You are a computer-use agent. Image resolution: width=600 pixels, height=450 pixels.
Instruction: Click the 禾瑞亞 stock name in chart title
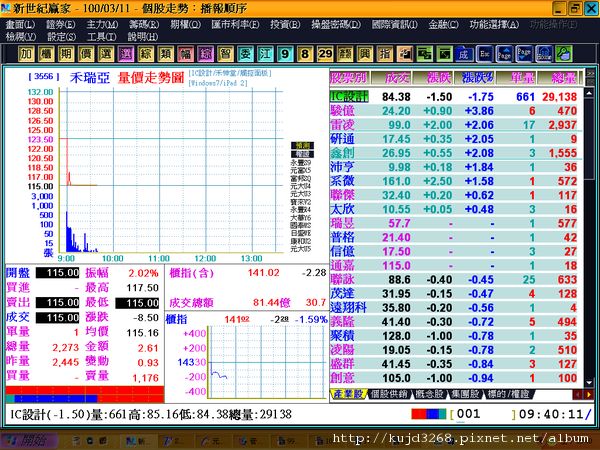pyautogui.click(x=90, y=78)
